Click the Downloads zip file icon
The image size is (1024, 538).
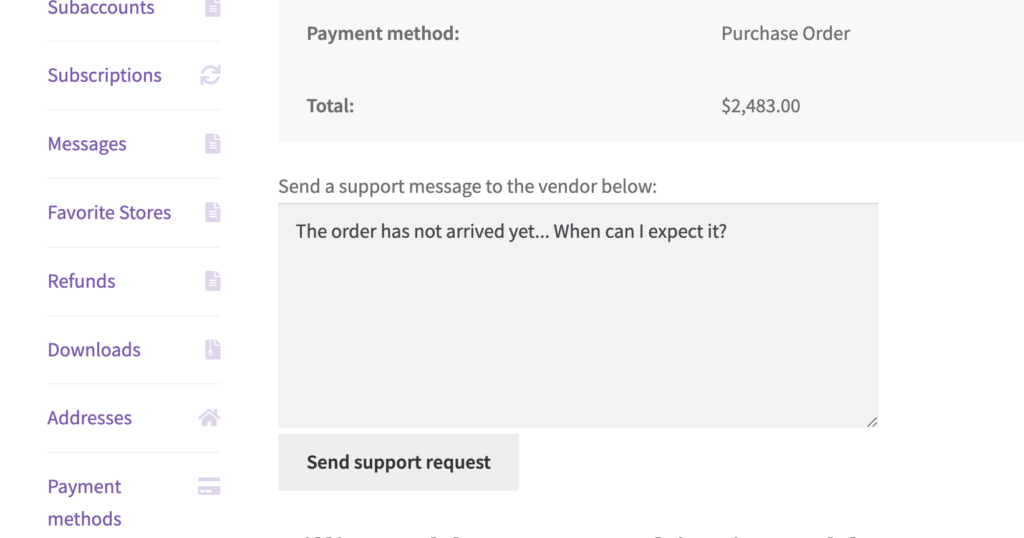(213, 349)
